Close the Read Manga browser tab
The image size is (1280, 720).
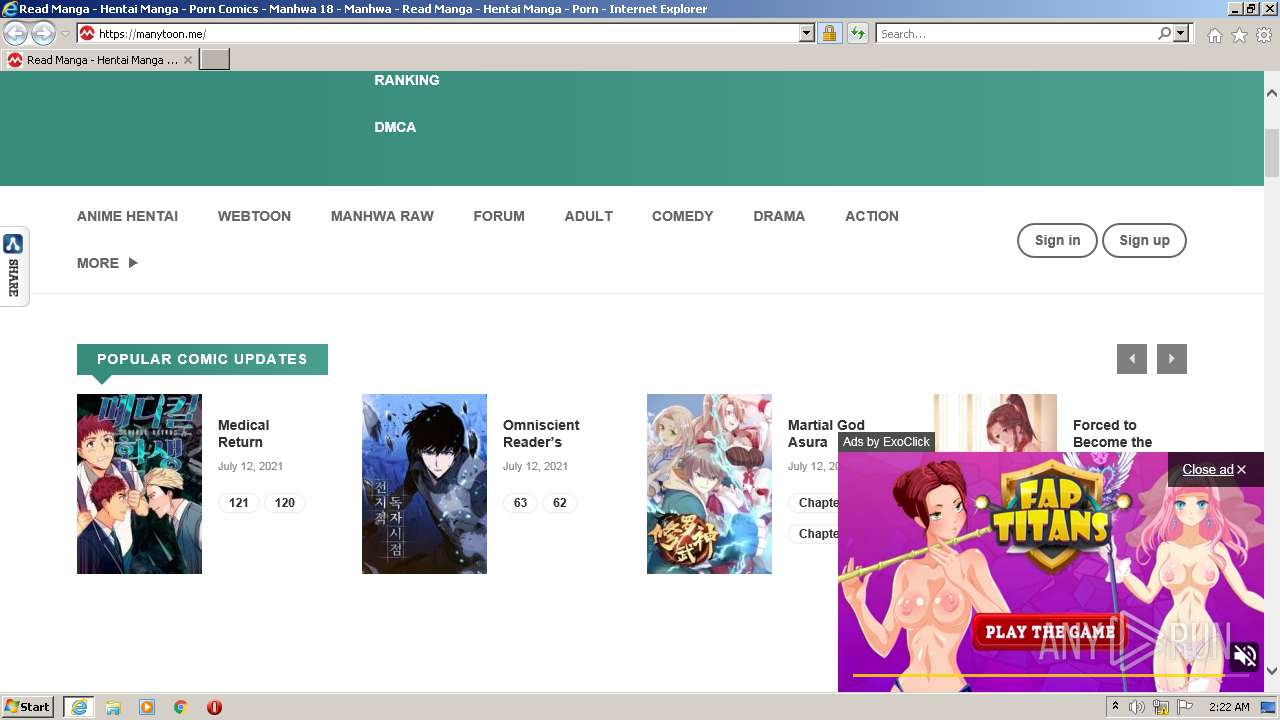coord(188,60)
